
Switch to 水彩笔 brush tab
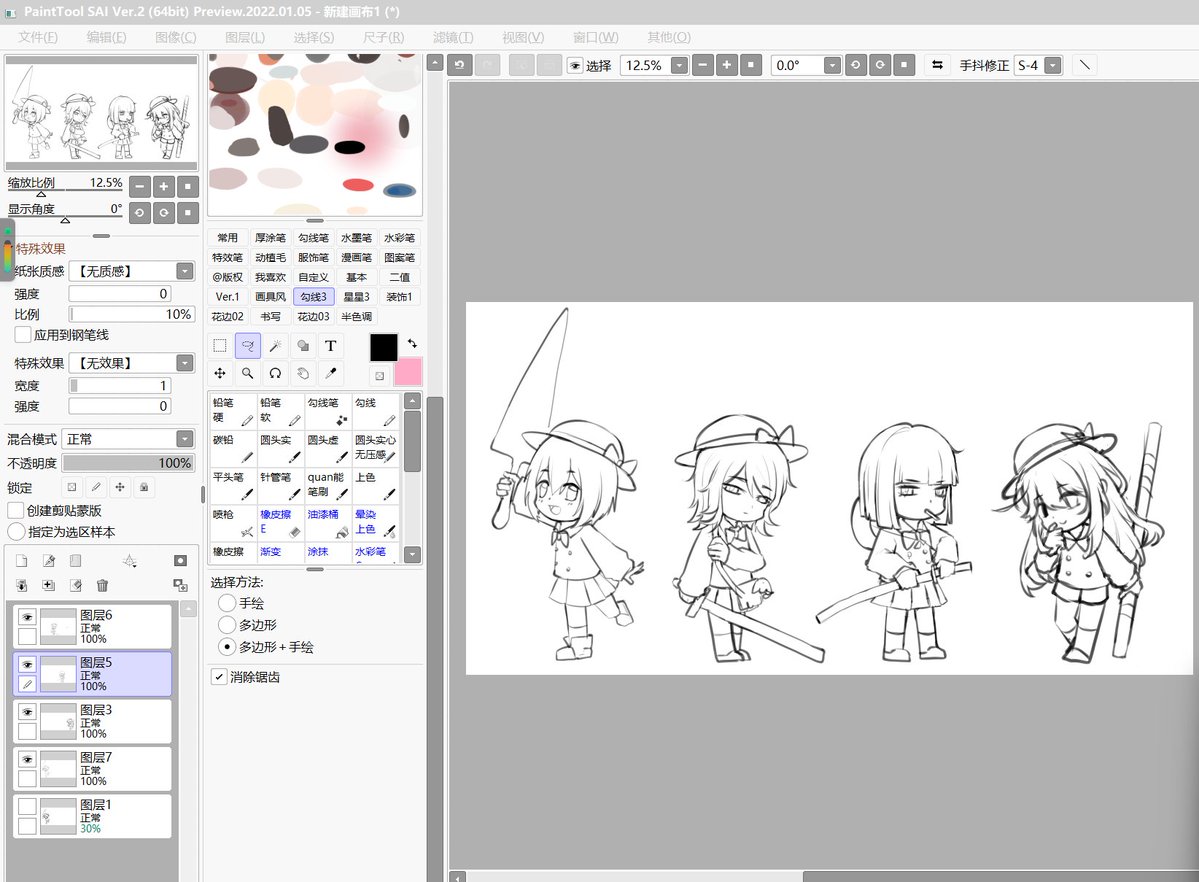pos(399,238)
